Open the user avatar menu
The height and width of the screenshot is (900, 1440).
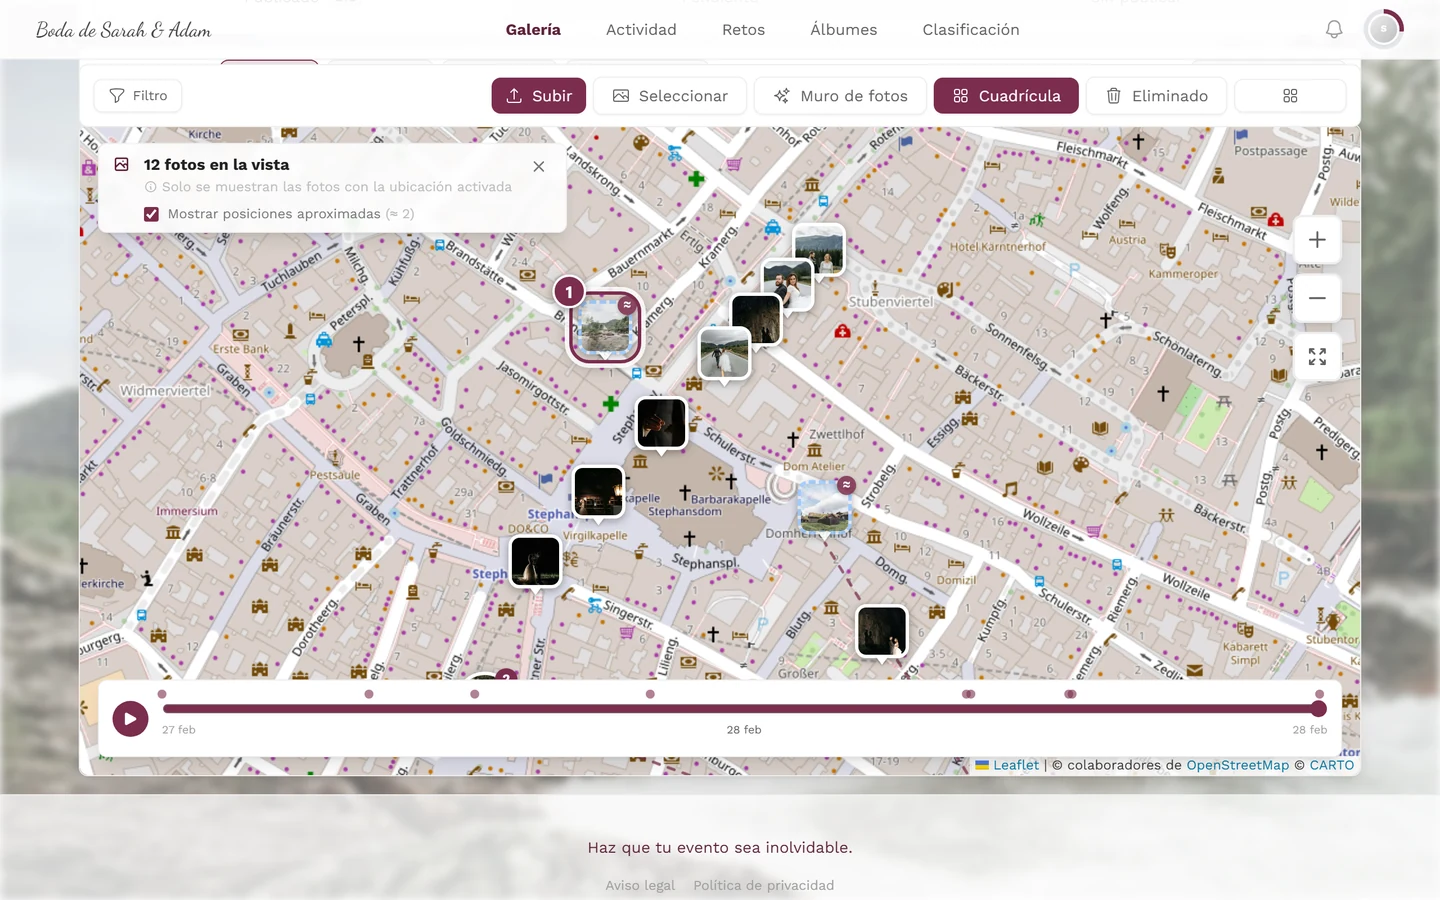pos(1384,30)
